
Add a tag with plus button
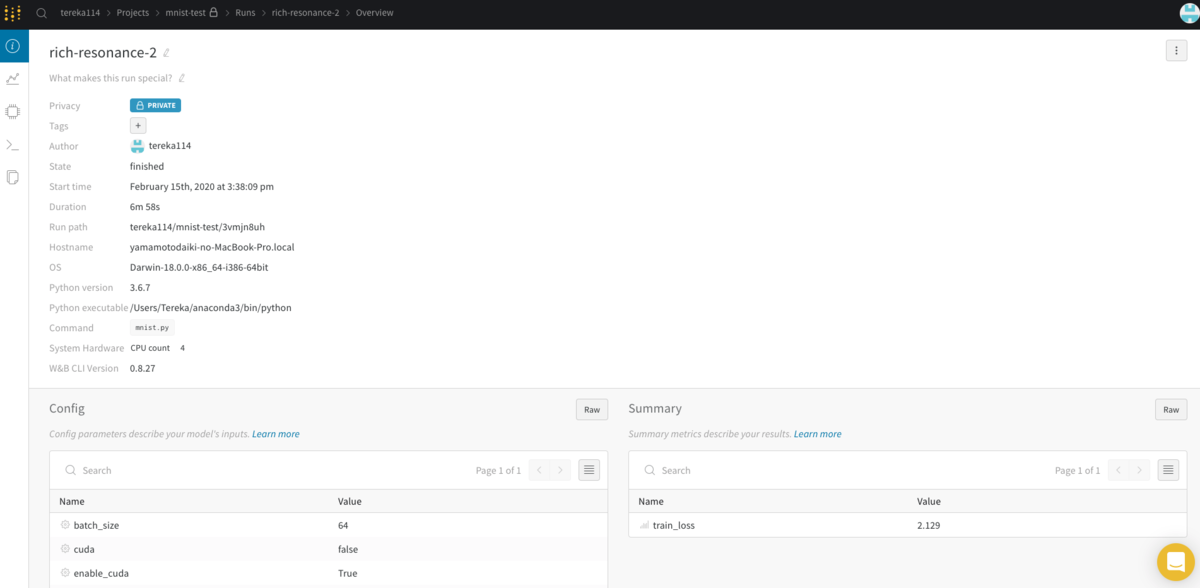(x=138, y=126)
